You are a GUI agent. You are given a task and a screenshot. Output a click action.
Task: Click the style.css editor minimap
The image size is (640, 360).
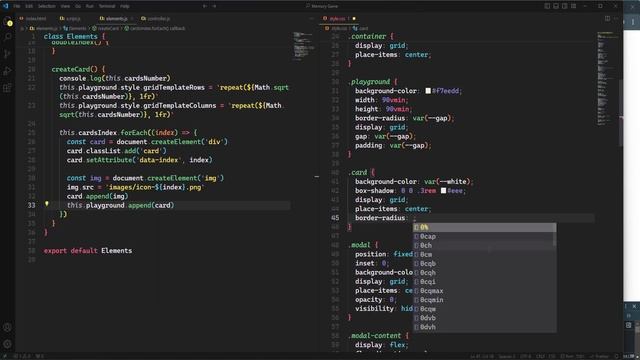pyautogui.click(x=607, y=78)
